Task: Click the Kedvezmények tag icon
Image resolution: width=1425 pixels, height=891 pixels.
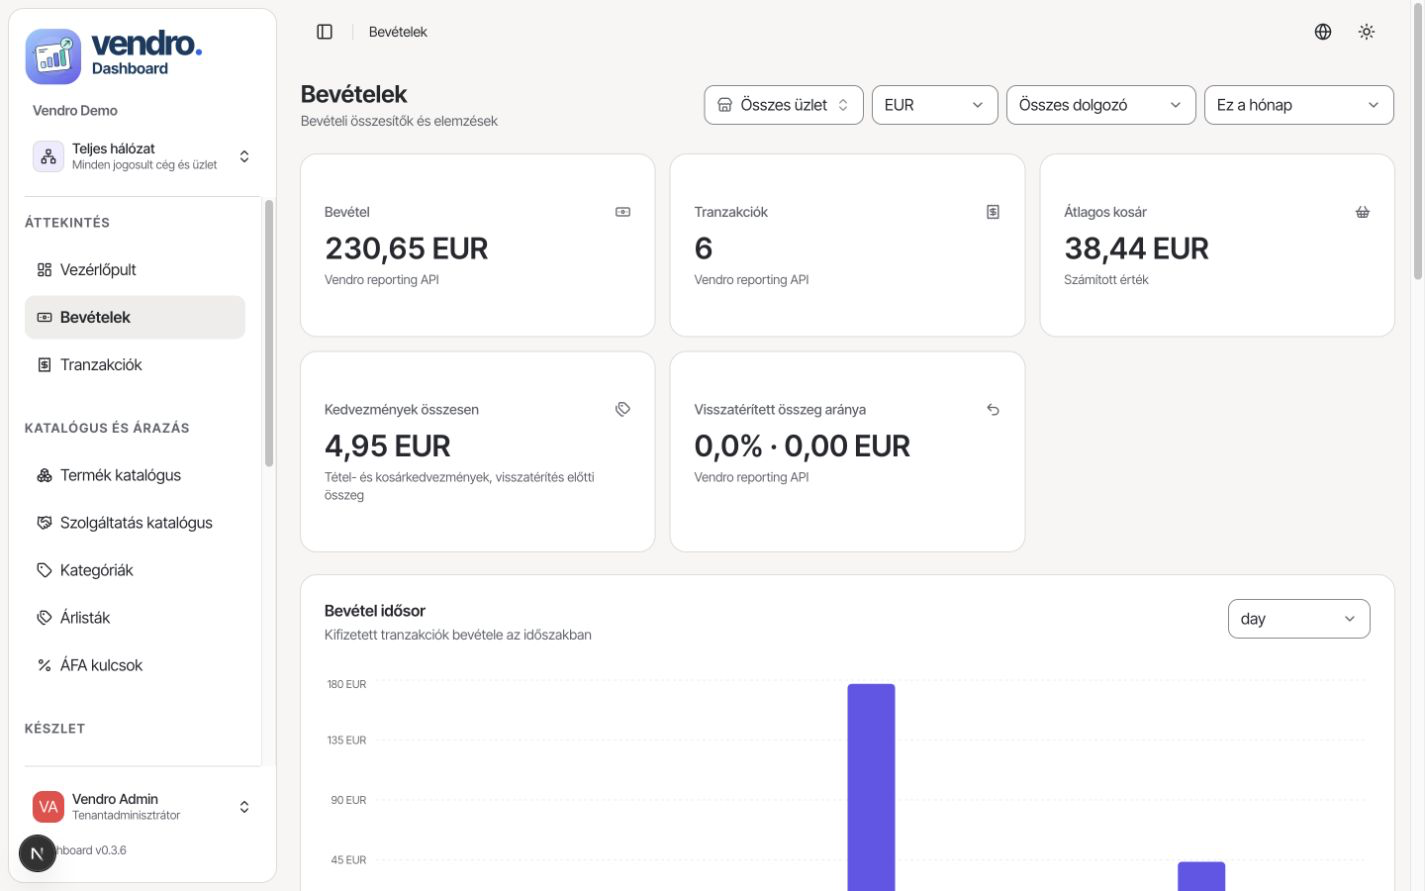Action: 623,409
